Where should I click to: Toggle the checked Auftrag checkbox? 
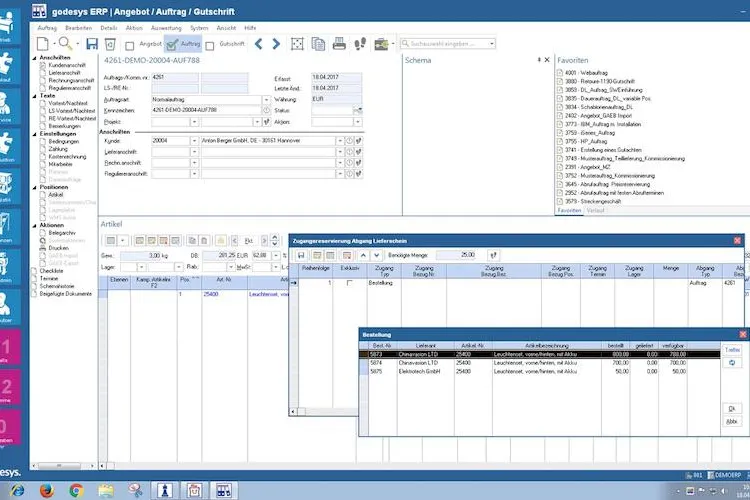(172, 45)
